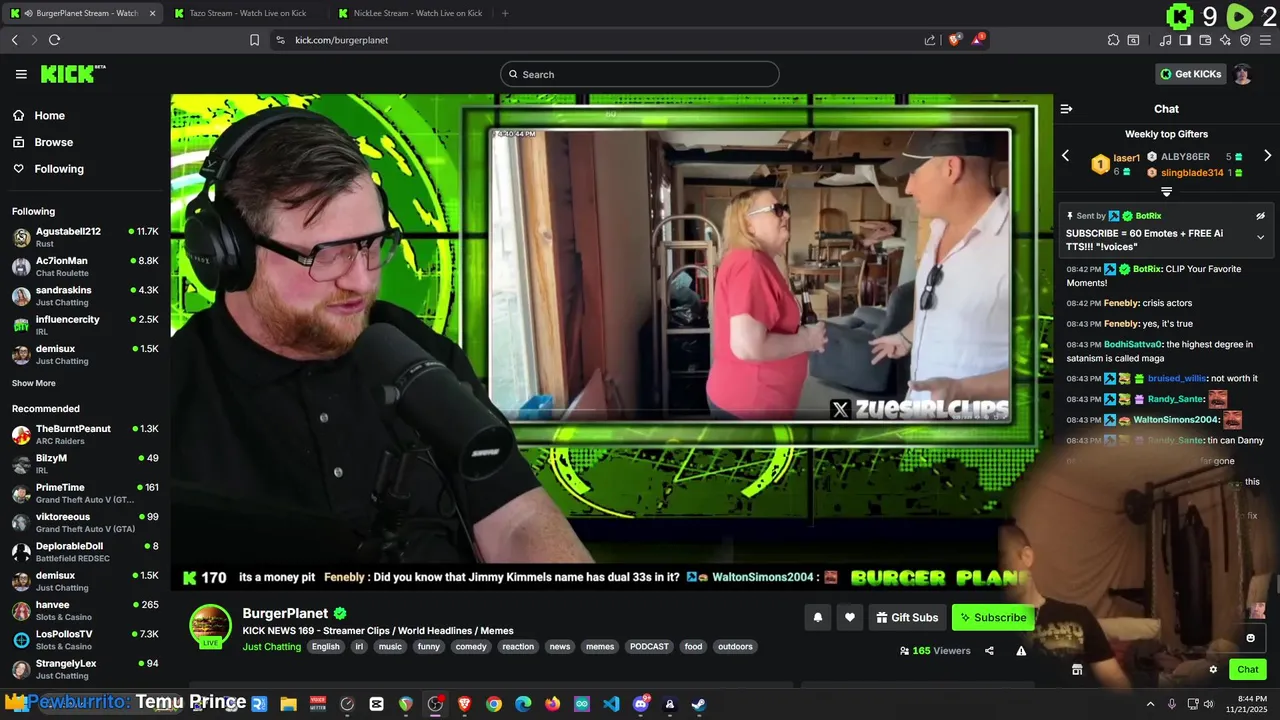This screenshot has height=720, width=1280.
Task: Open Browse in sidebar
Action: 54,142
